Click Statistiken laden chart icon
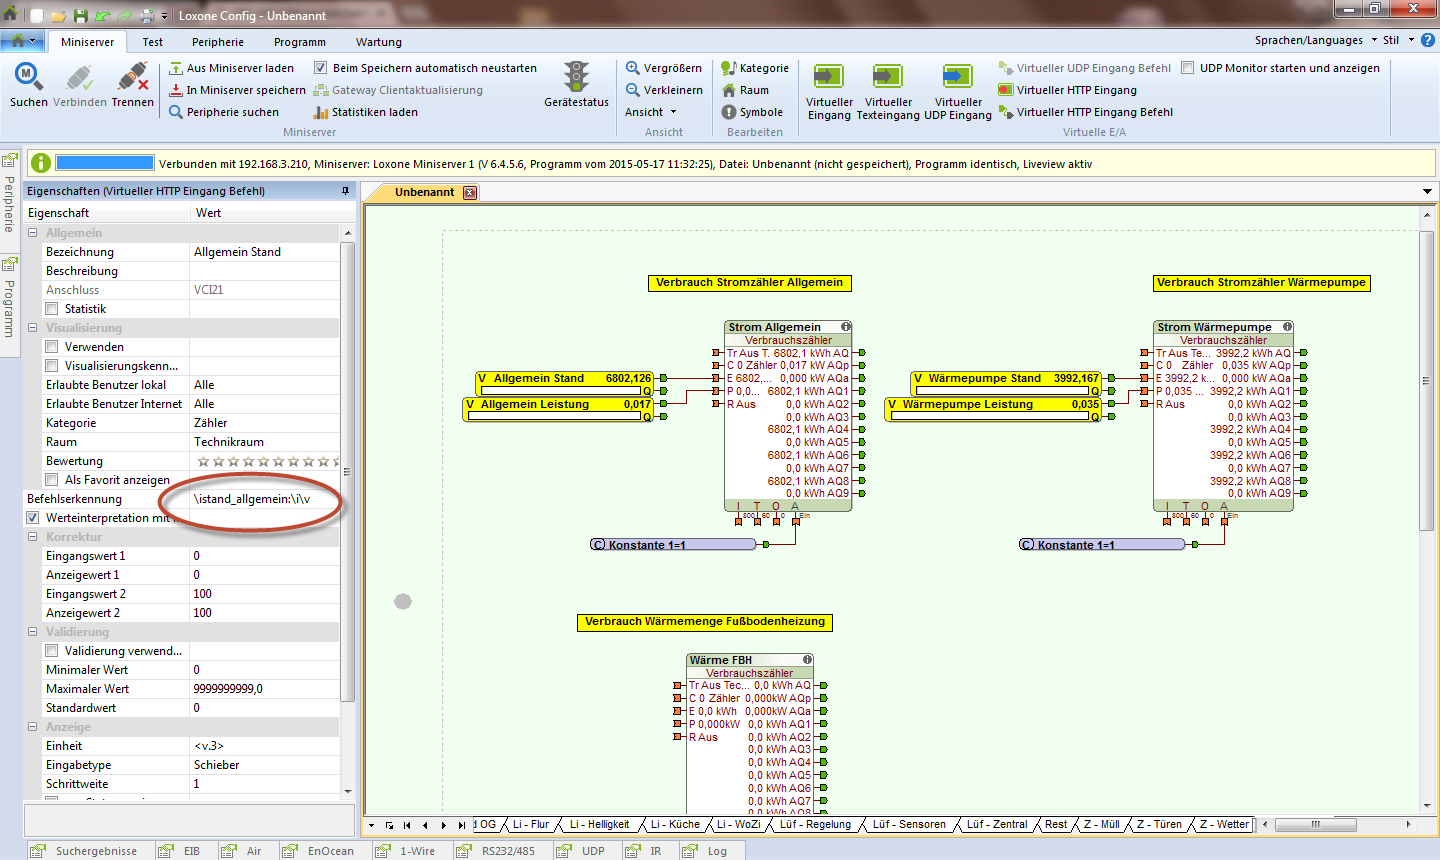This screenshot has height=860, width=1440. coord(321,112)
